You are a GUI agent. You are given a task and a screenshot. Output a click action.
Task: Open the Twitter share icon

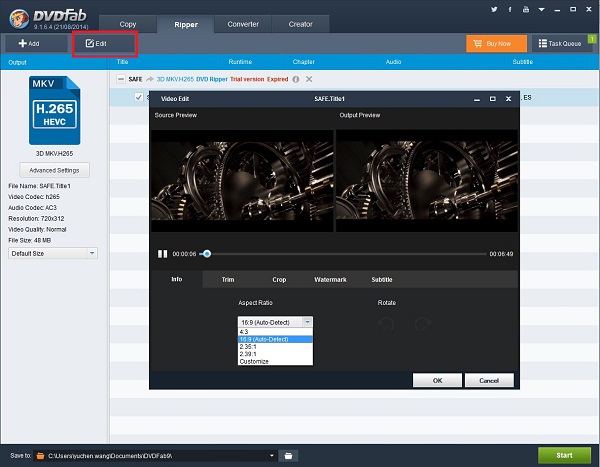coord(494,10)
